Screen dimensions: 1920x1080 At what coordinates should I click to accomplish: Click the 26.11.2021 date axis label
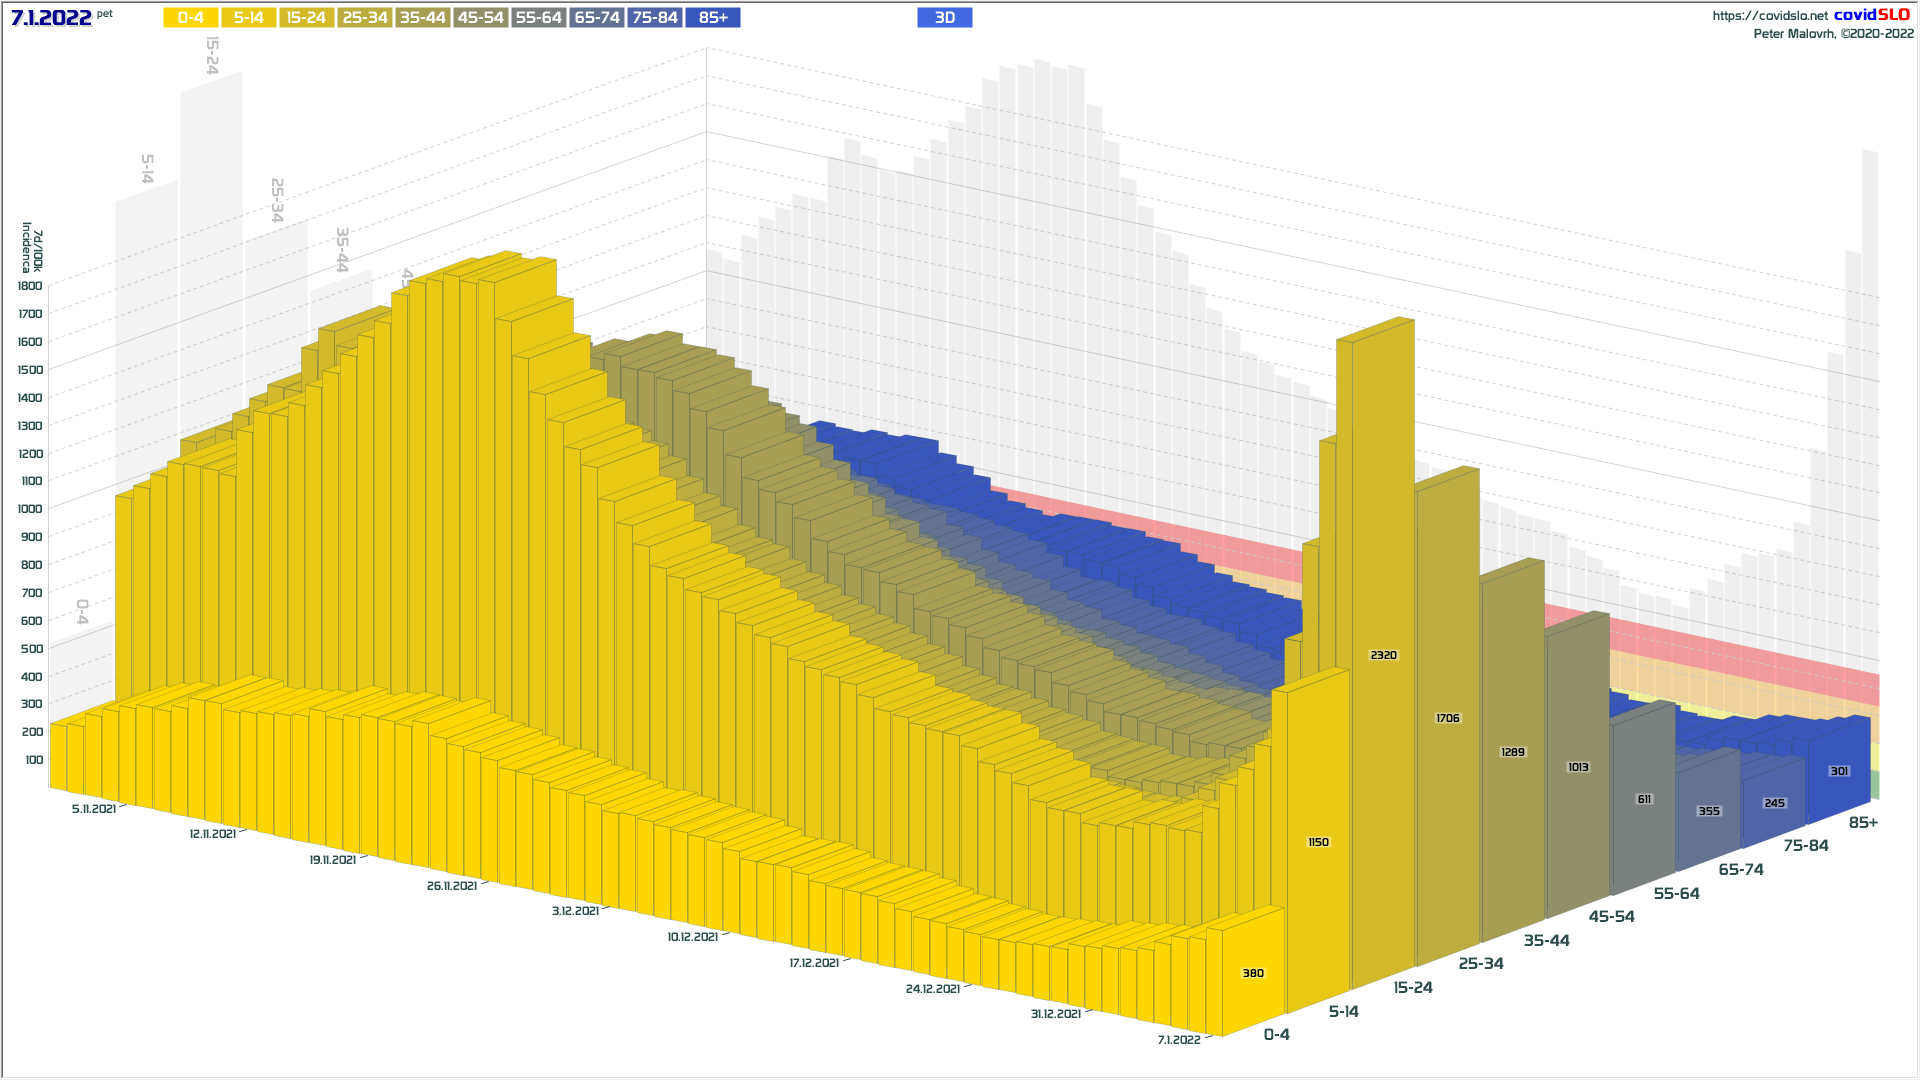[452, 886]
